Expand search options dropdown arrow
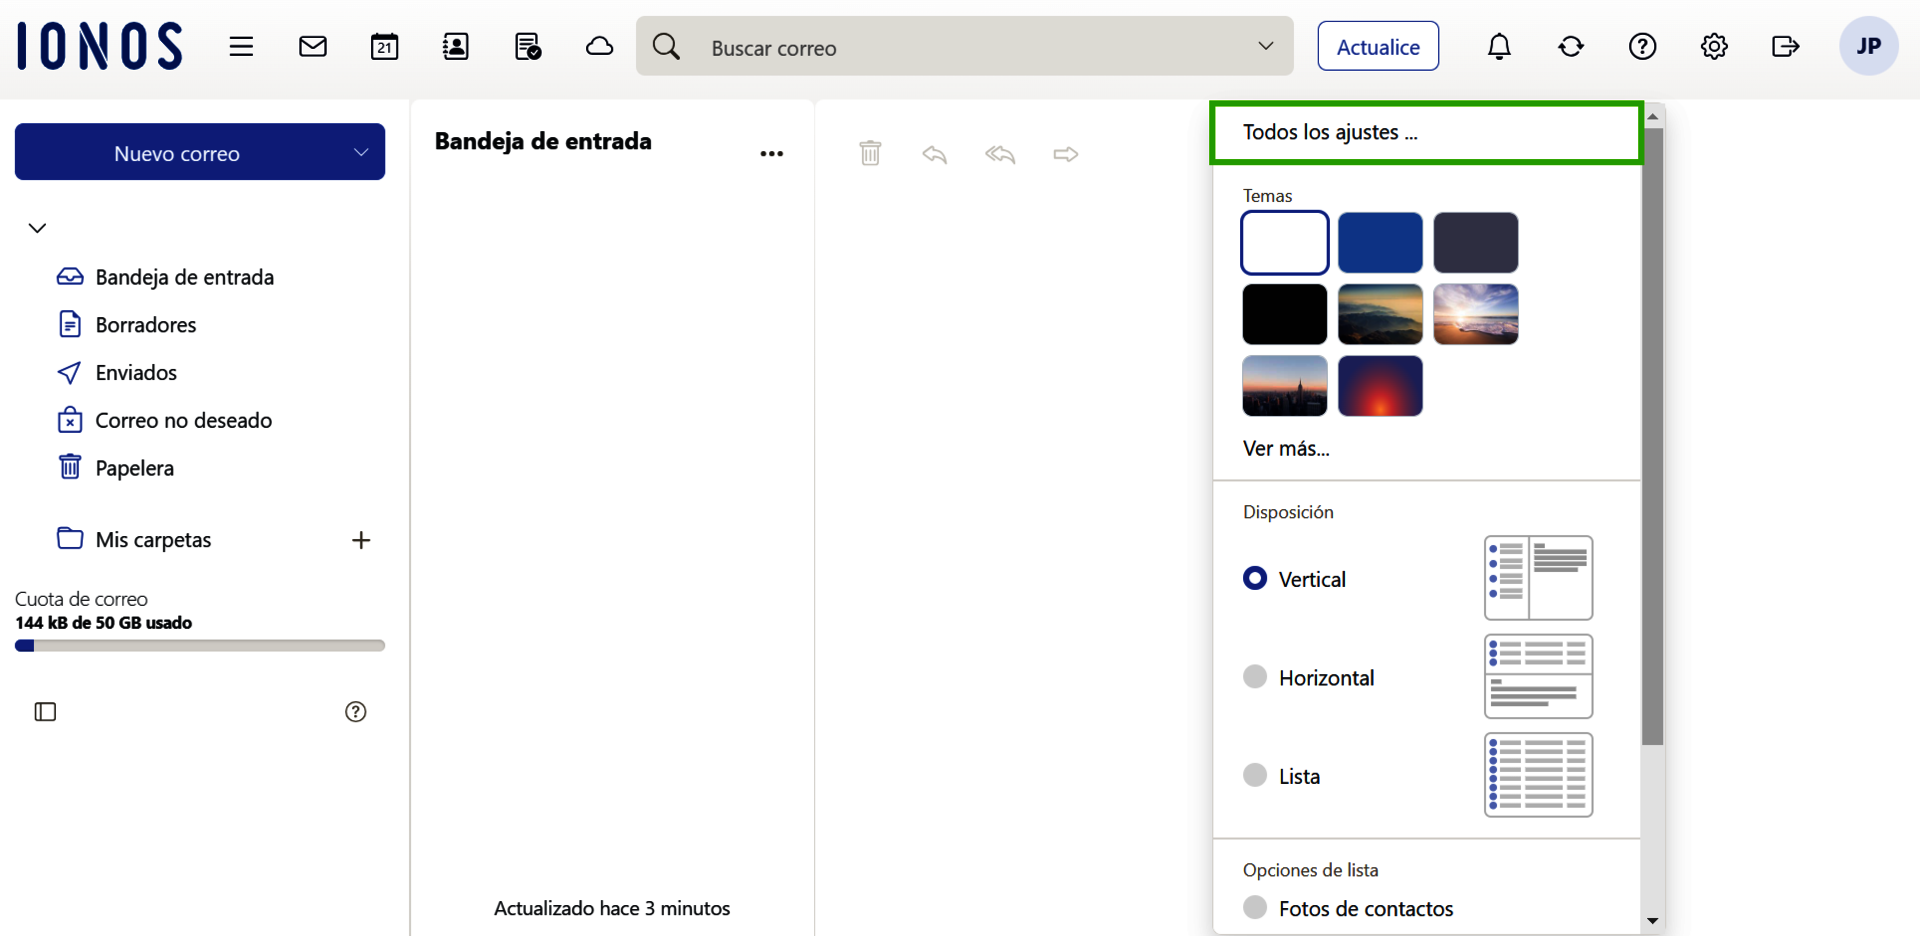 [1266, 46]
